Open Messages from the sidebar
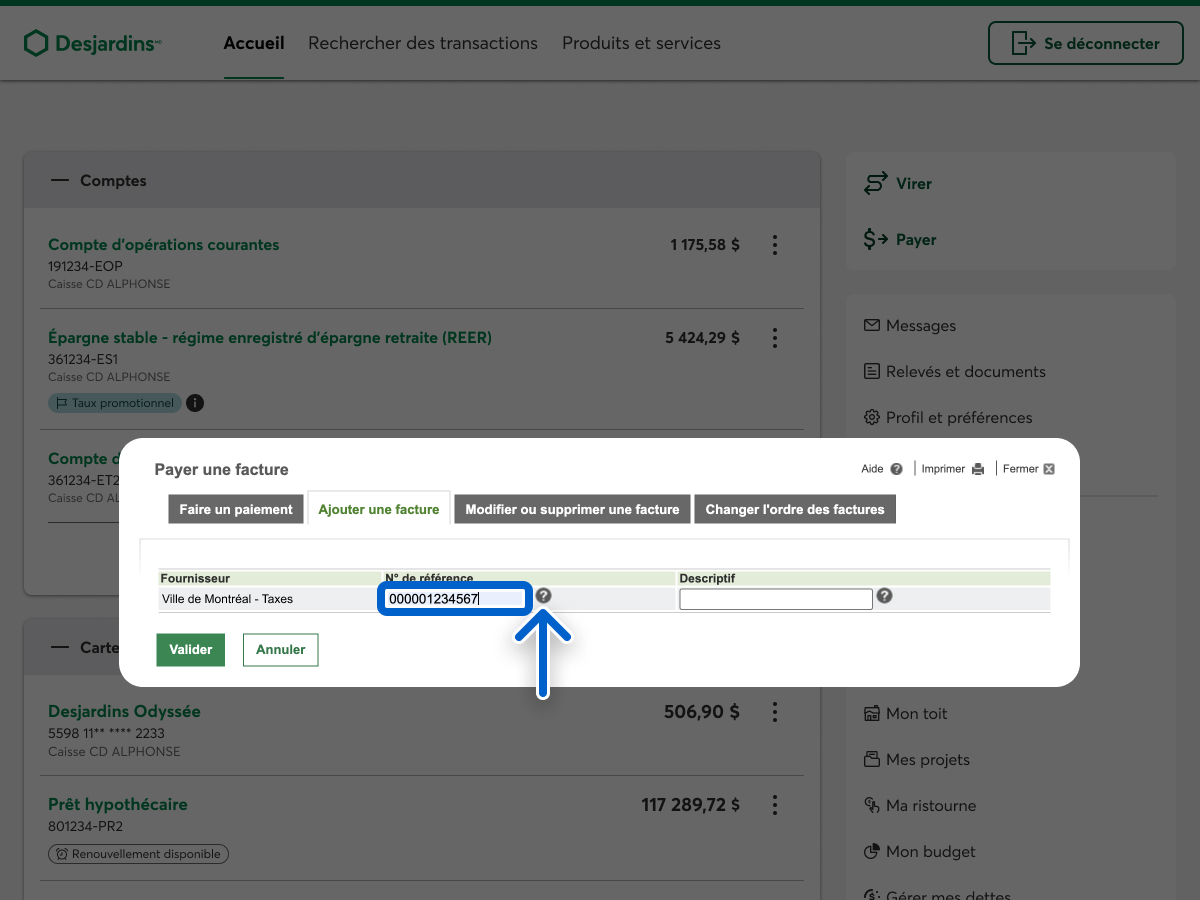 point(920,326)
